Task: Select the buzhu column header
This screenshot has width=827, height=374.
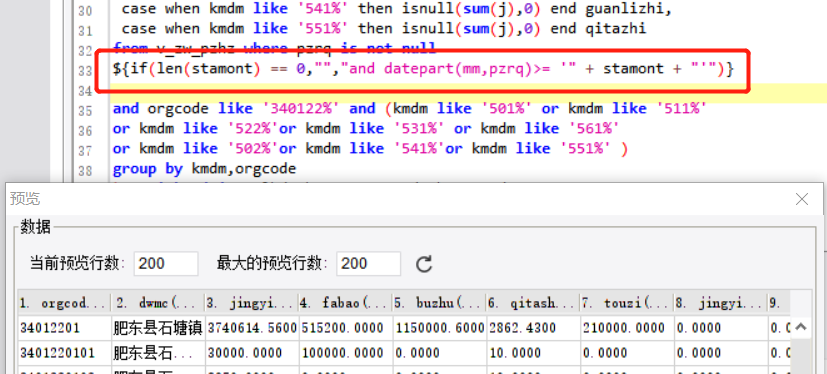Action: point(439,302)
